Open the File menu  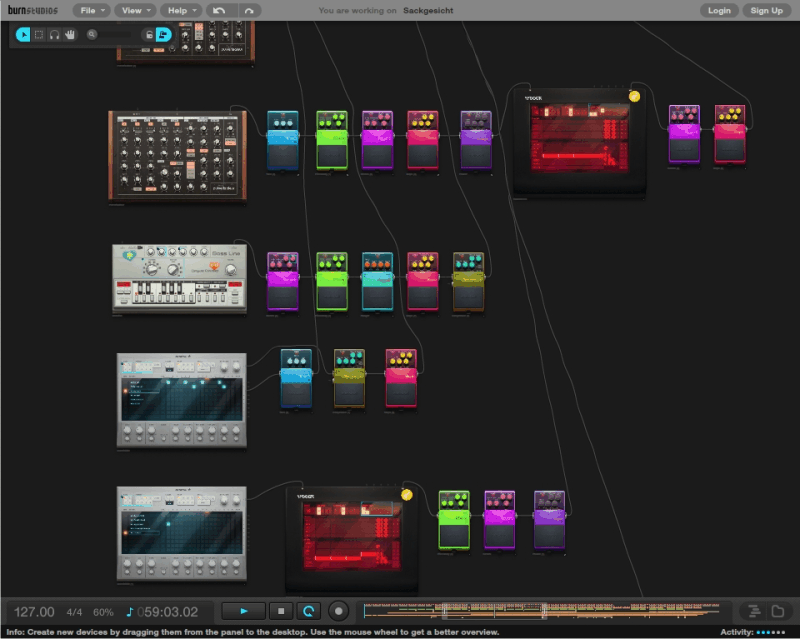tap(91, 10)
